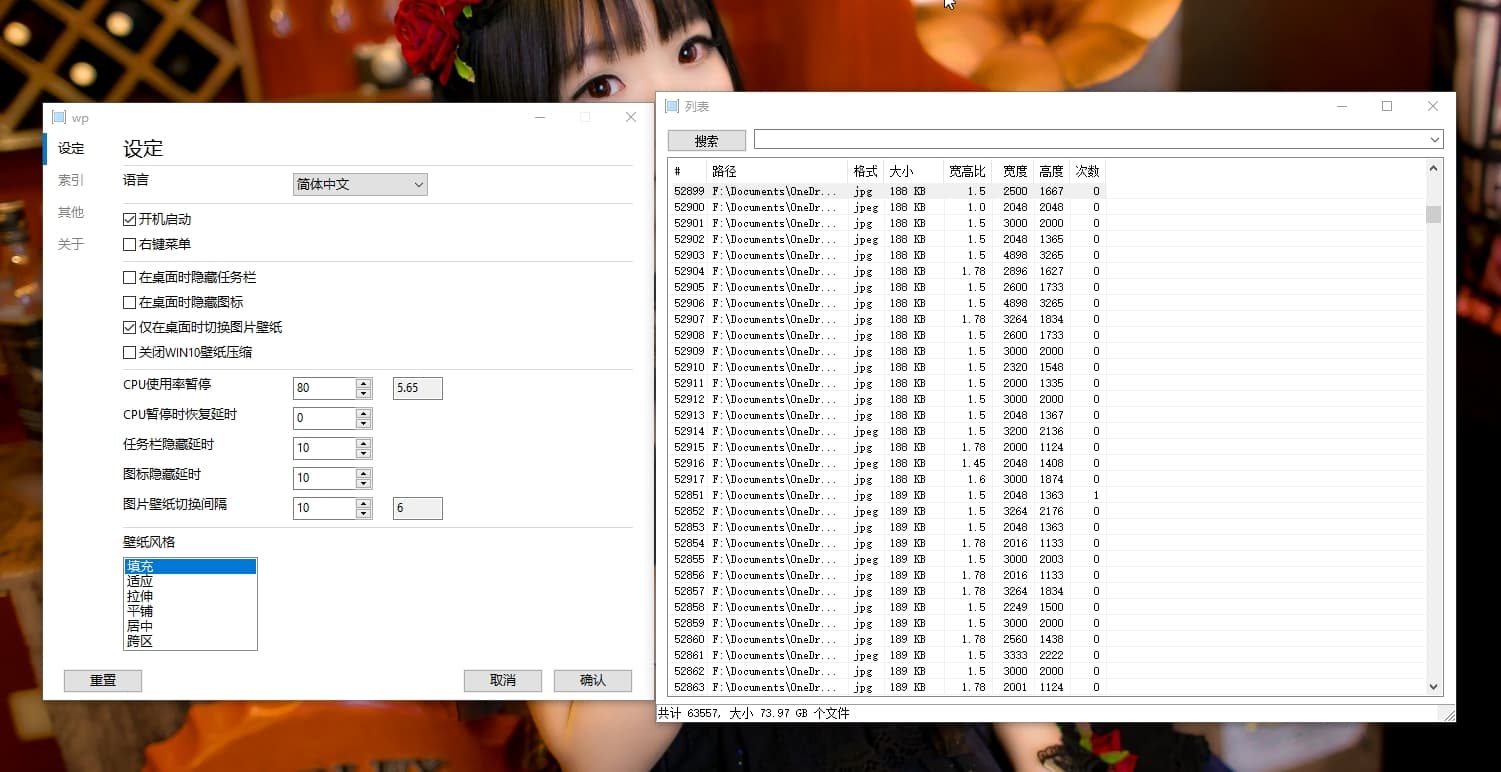Open the 关于 sidebar tab
The height and width of the screenshot is (772, 1501).
click(x=71, y=245)
